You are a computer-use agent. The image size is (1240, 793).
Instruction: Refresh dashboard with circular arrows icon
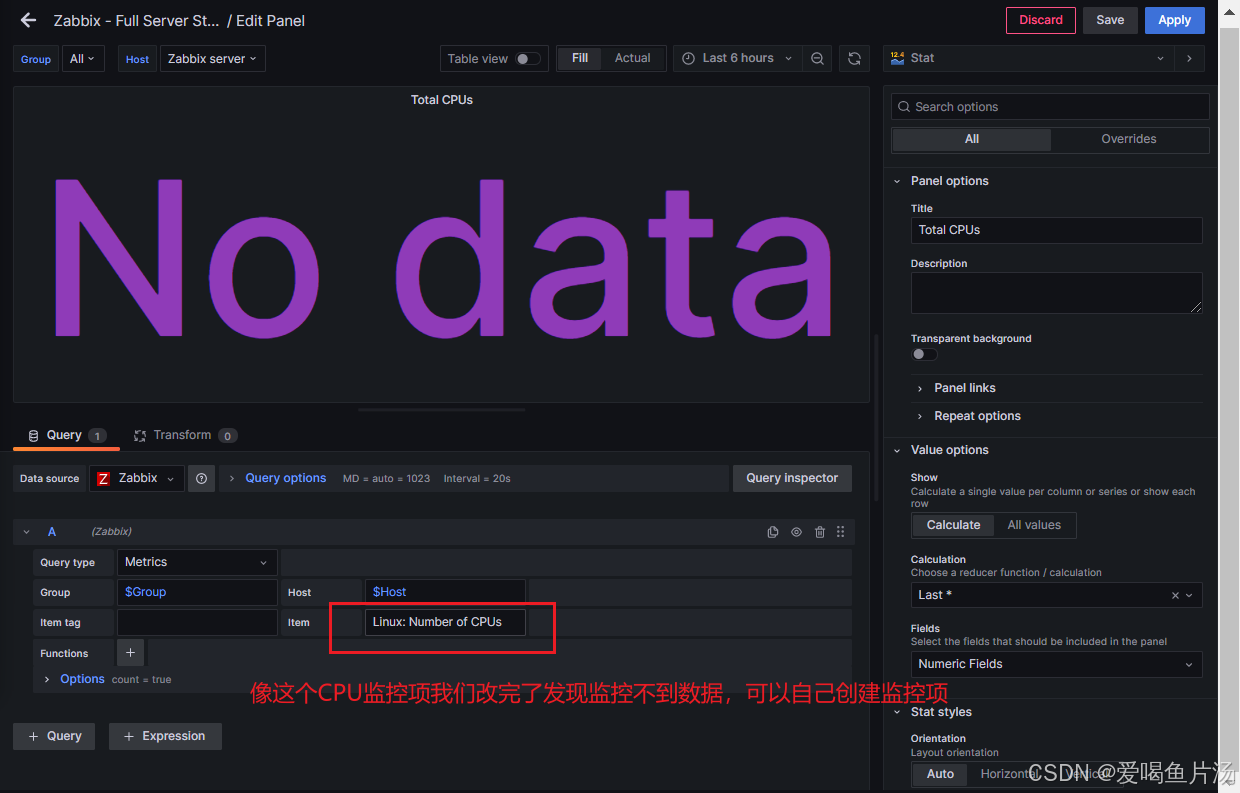pyautogui.click(x=854, y=59)
